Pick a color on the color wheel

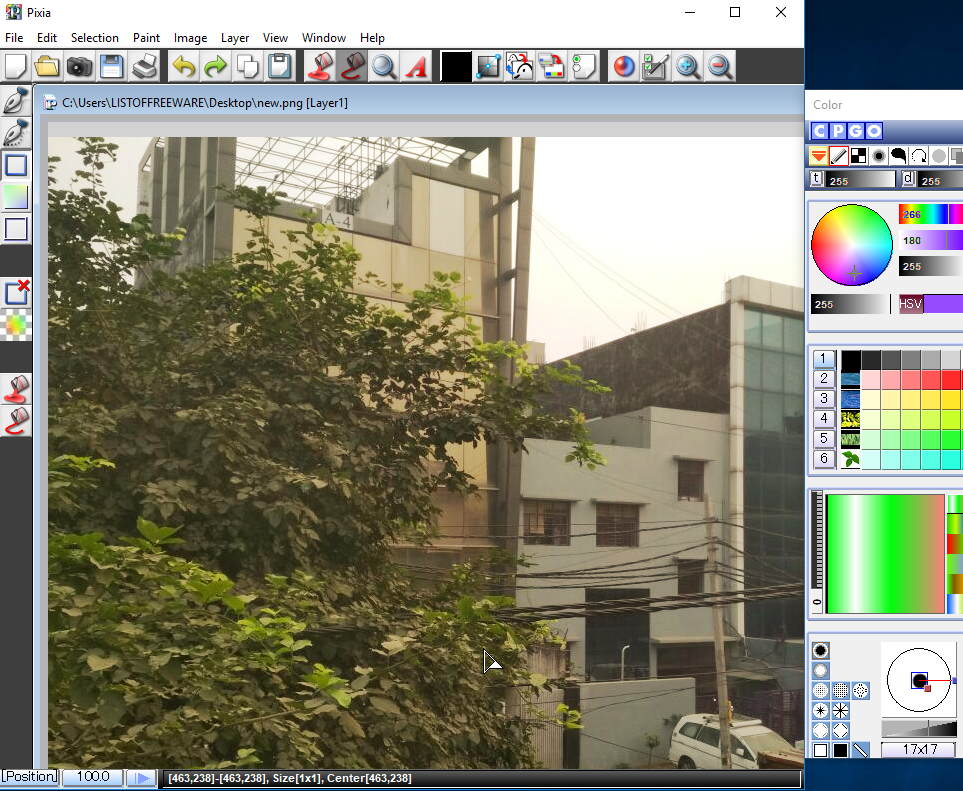tap(852, 244)
